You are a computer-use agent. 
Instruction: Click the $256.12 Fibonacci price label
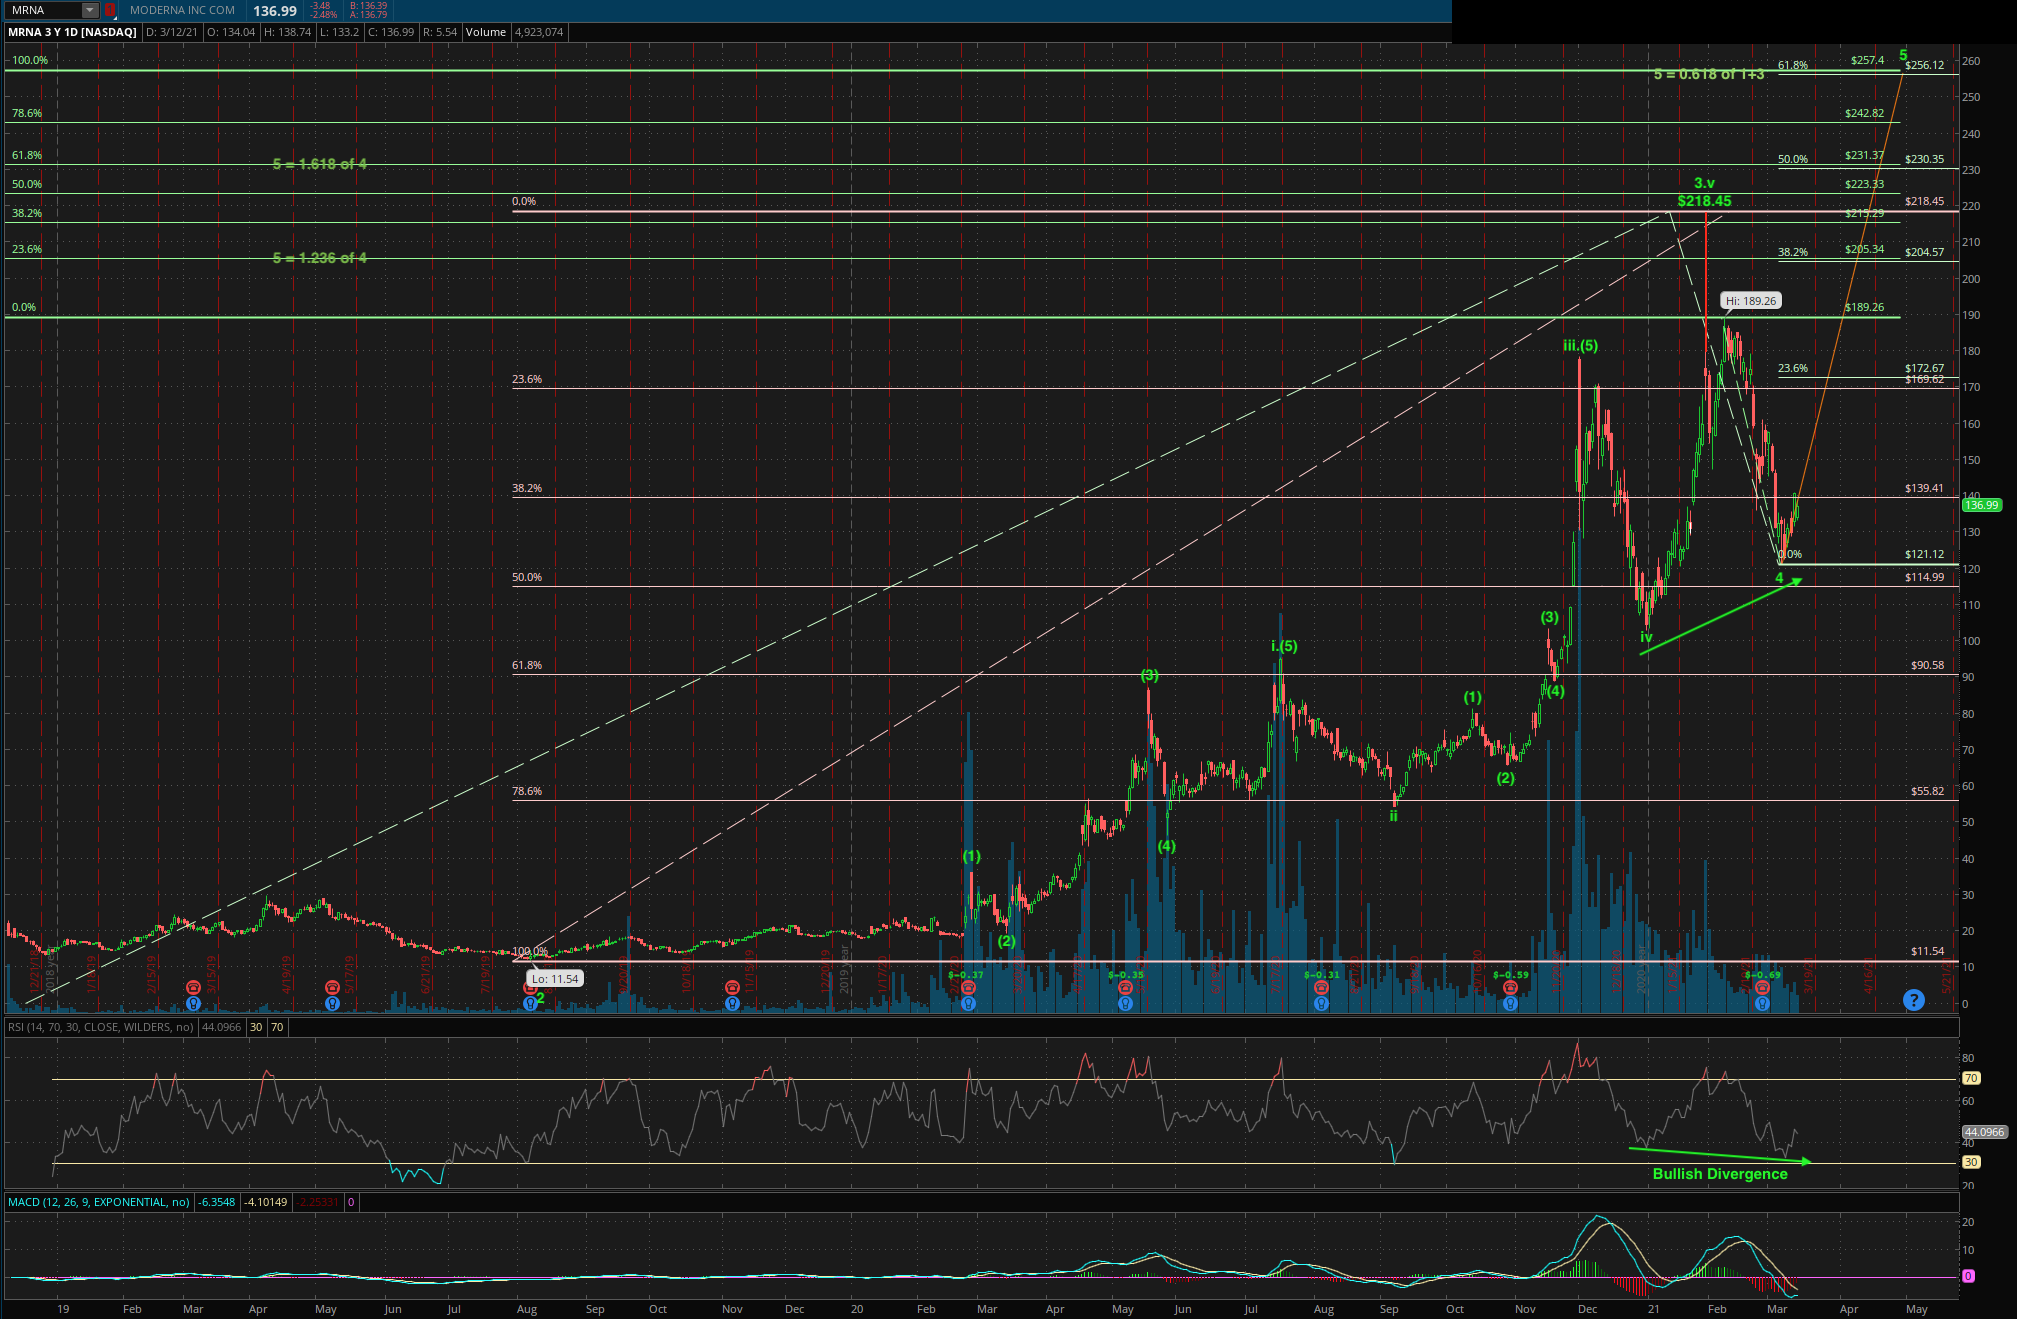pos(1924,65)
